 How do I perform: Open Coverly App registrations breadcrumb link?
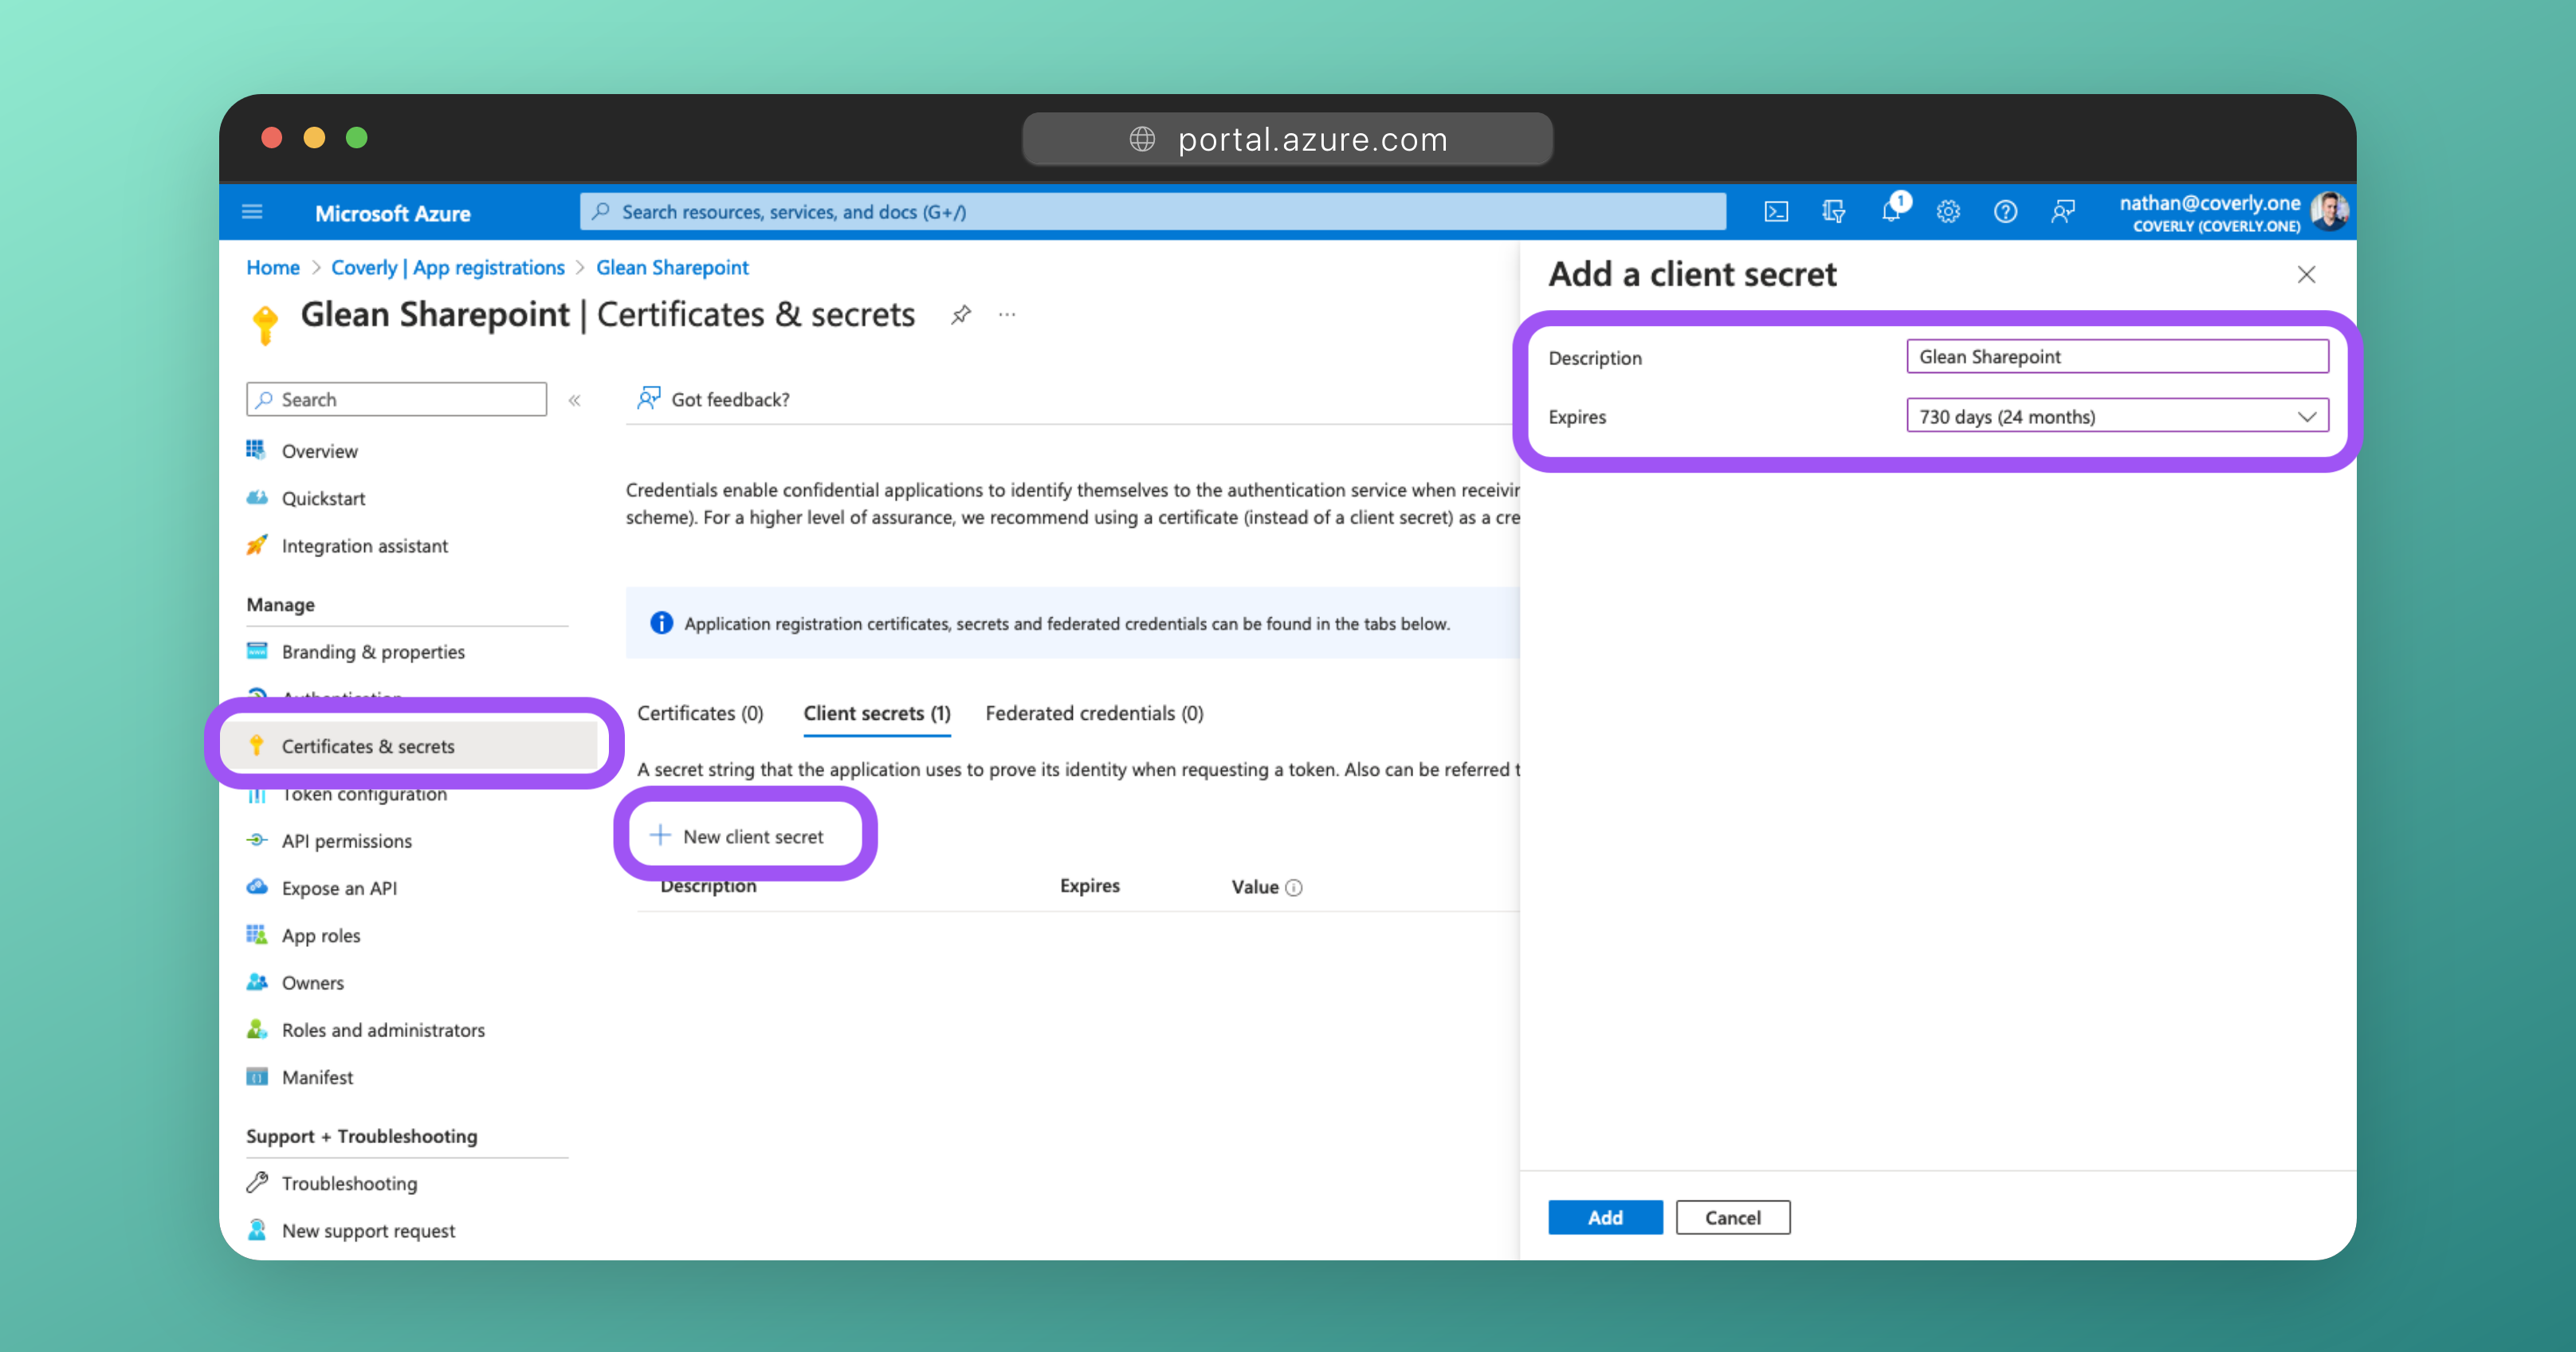coord(447,267)
